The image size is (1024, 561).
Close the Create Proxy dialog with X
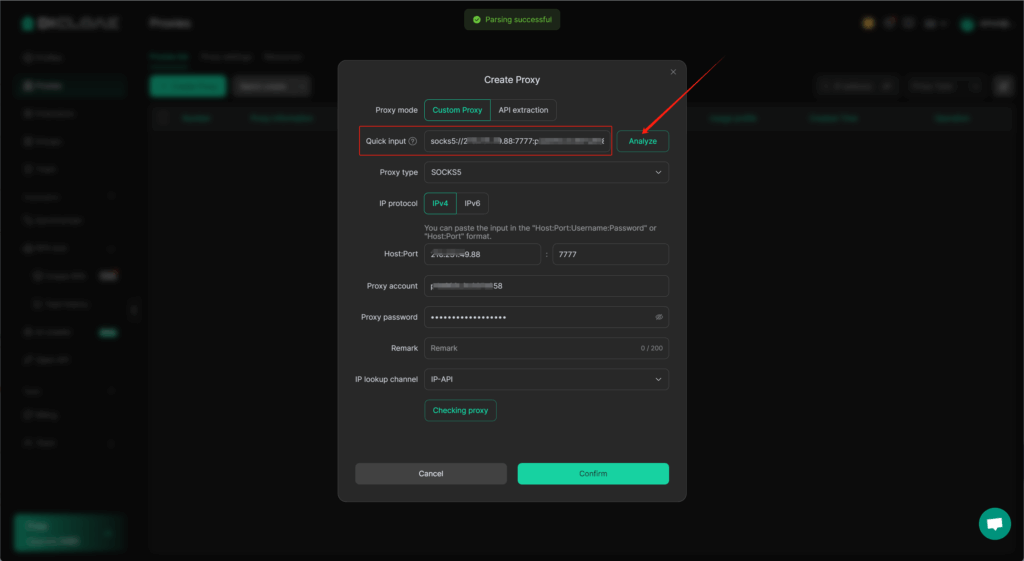point(673,72)
